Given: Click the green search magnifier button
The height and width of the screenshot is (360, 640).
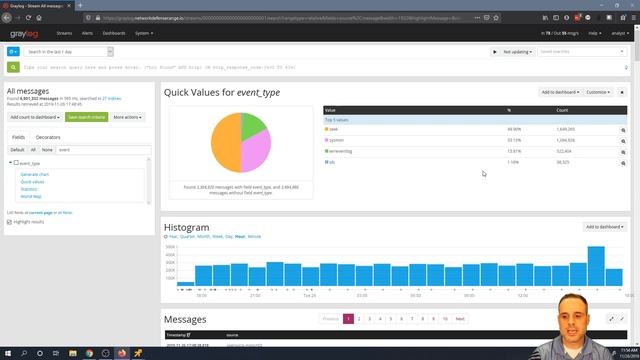Looking at the screenshot, I should (13, 67).
